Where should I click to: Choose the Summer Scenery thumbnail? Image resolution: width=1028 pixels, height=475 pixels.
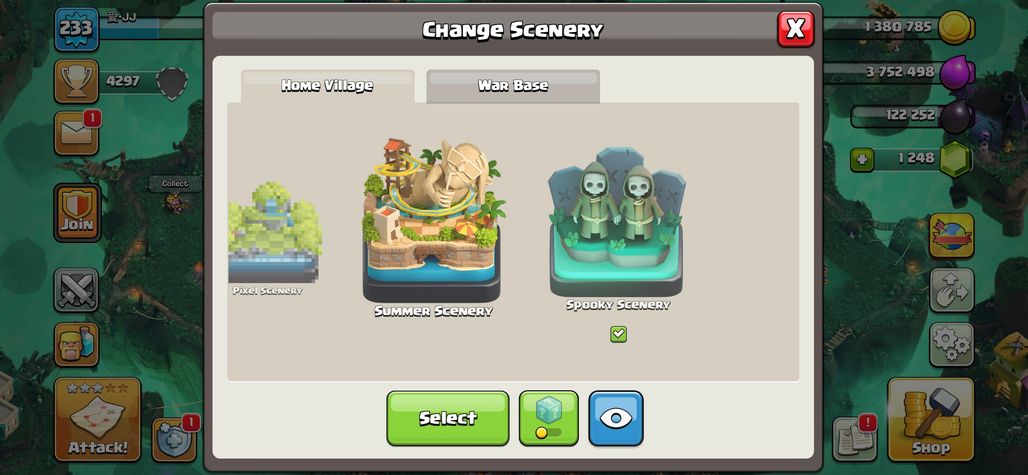[433, 228]
